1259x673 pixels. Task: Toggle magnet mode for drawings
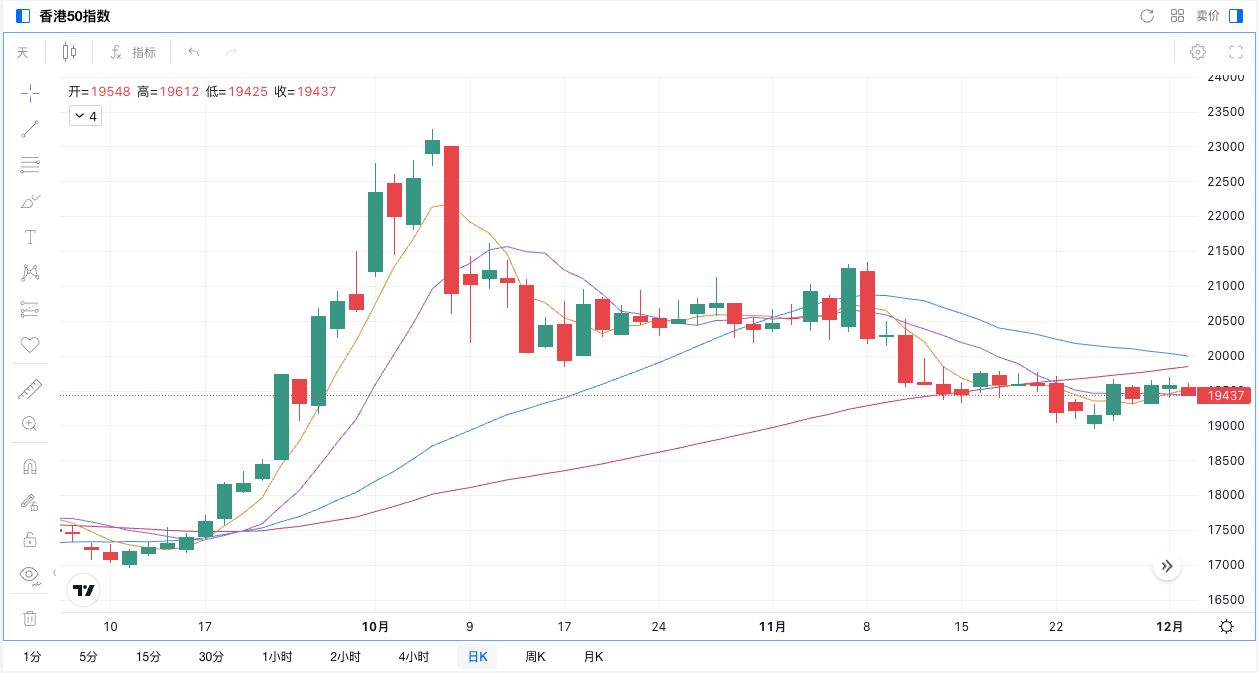[x=30, y=467]
